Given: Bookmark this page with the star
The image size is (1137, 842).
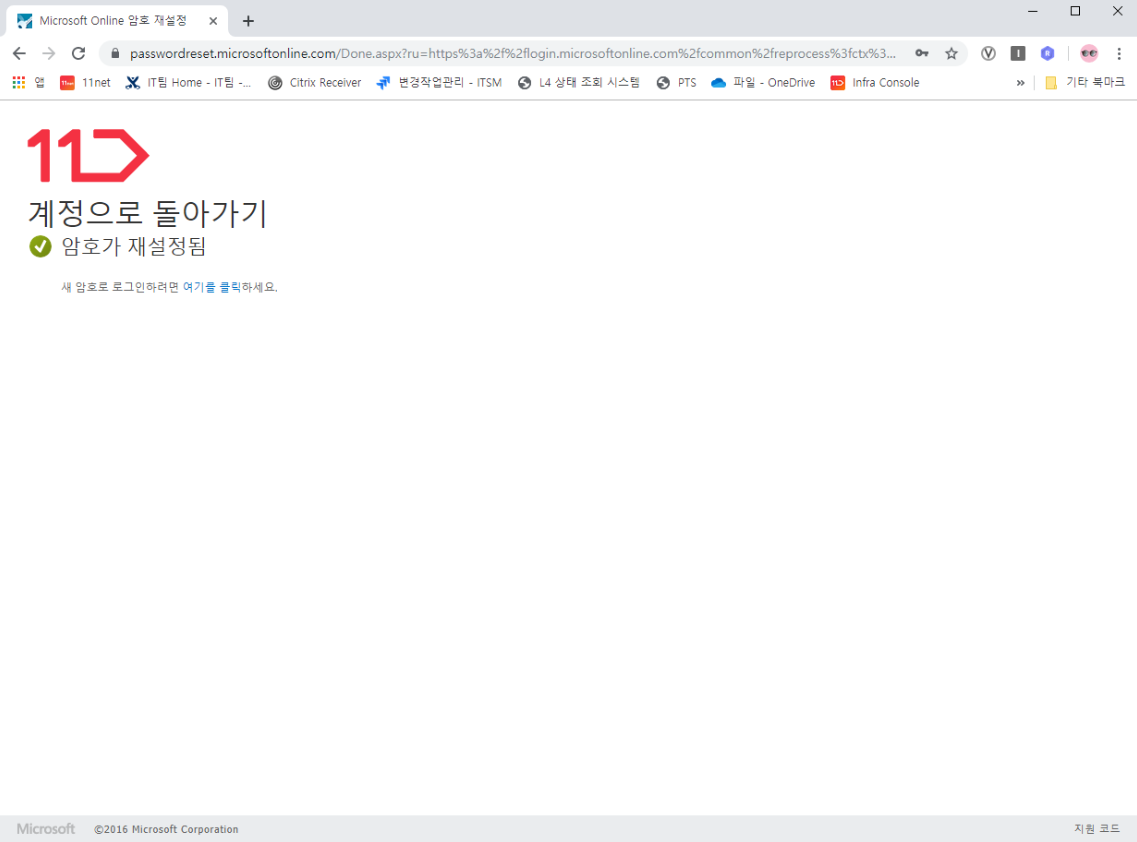Looking at the screenshot, I should click(x=951, y=54).
